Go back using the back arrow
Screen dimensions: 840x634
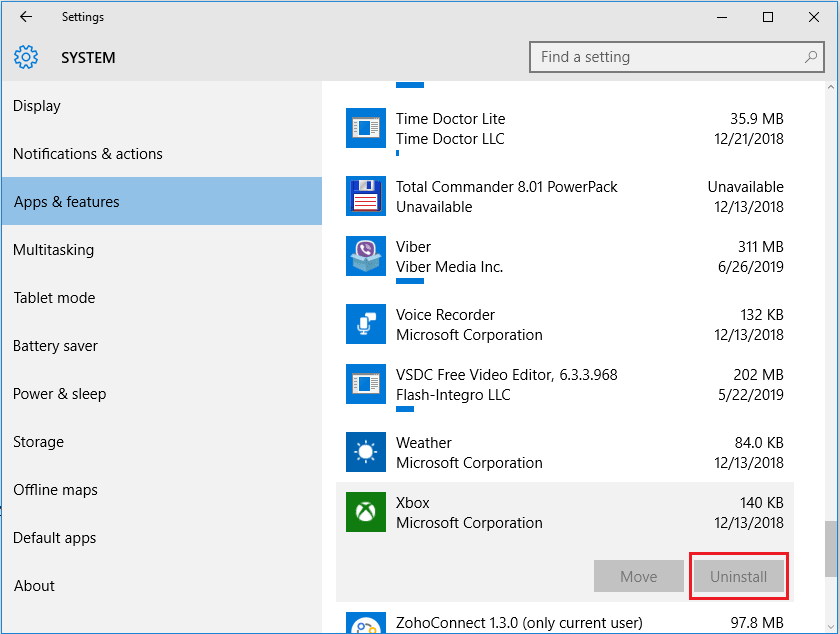click(x=26, y=17)
